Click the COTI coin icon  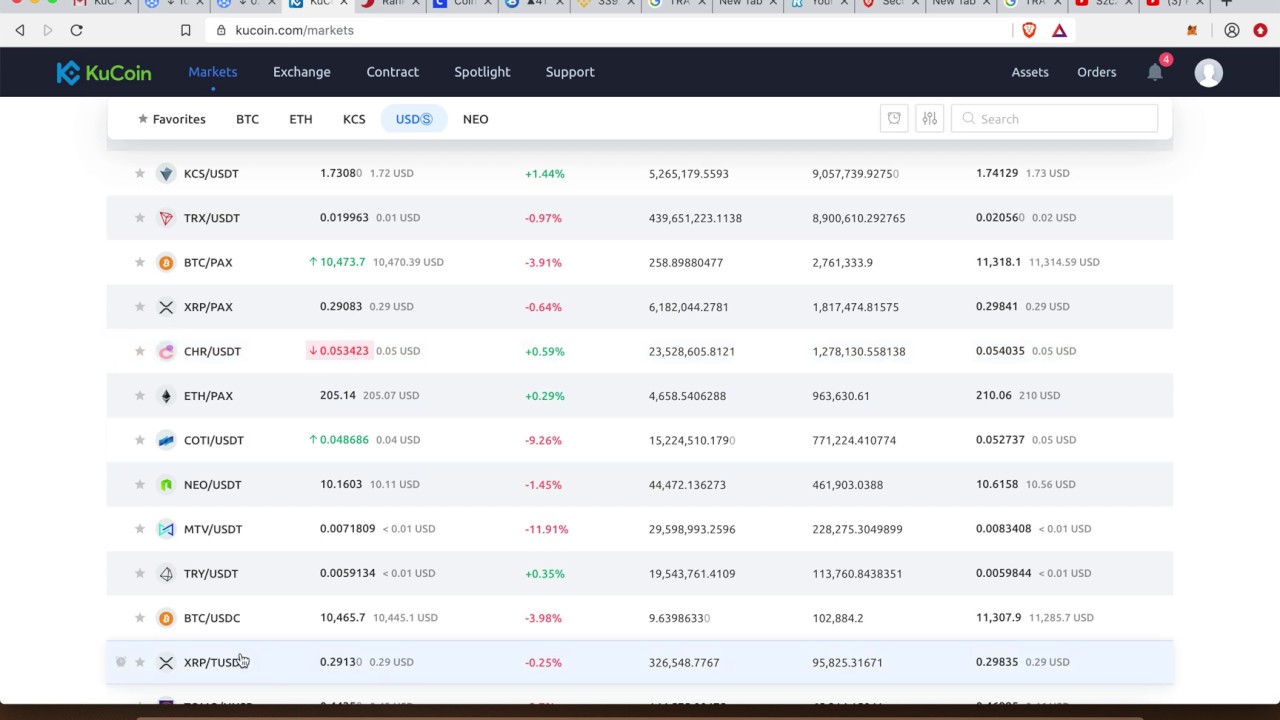pos(166,440)
